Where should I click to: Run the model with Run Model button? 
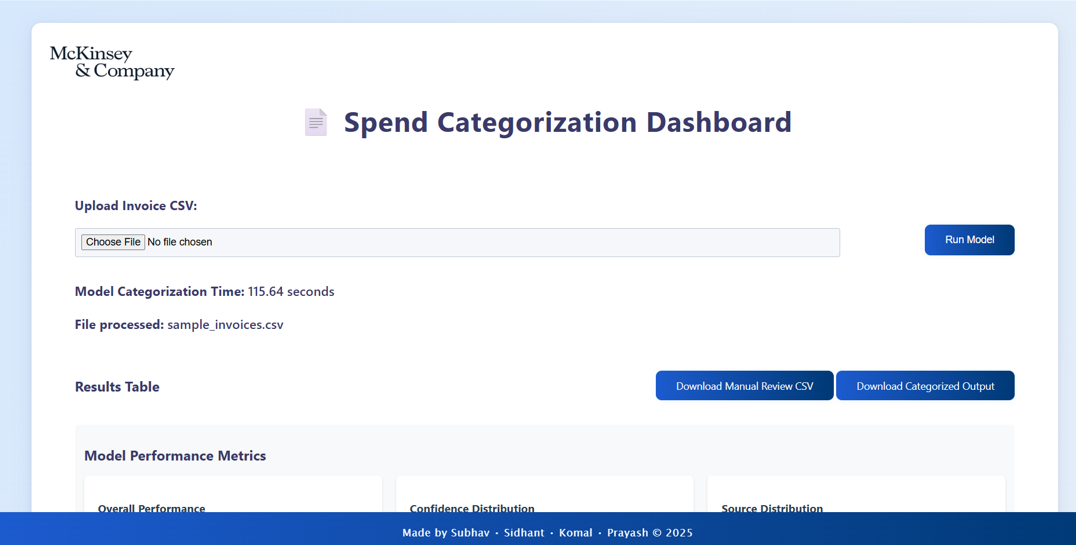pos(969,240)
